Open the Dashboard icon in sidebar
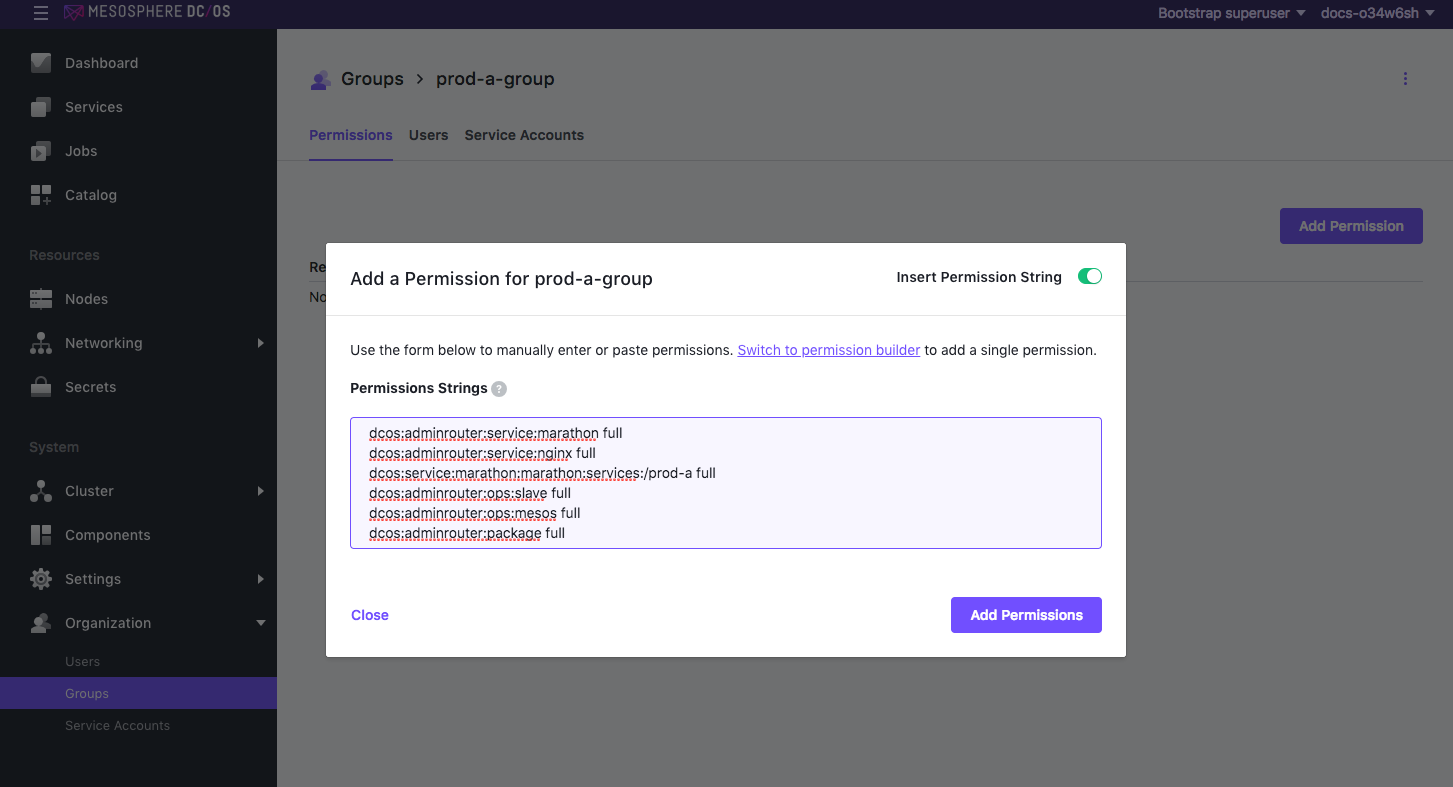 tap(41, 63)
